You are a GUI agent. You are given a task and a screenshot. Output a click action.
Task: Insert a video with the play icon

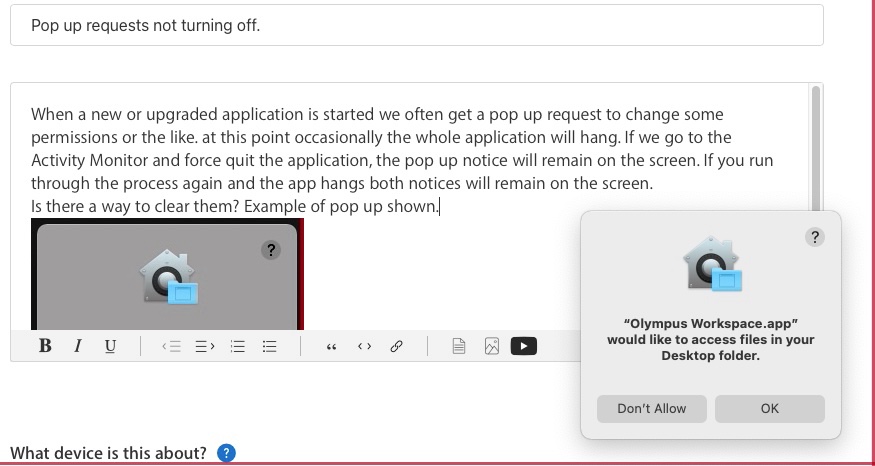pyautogui.click(x=524, y=347)
